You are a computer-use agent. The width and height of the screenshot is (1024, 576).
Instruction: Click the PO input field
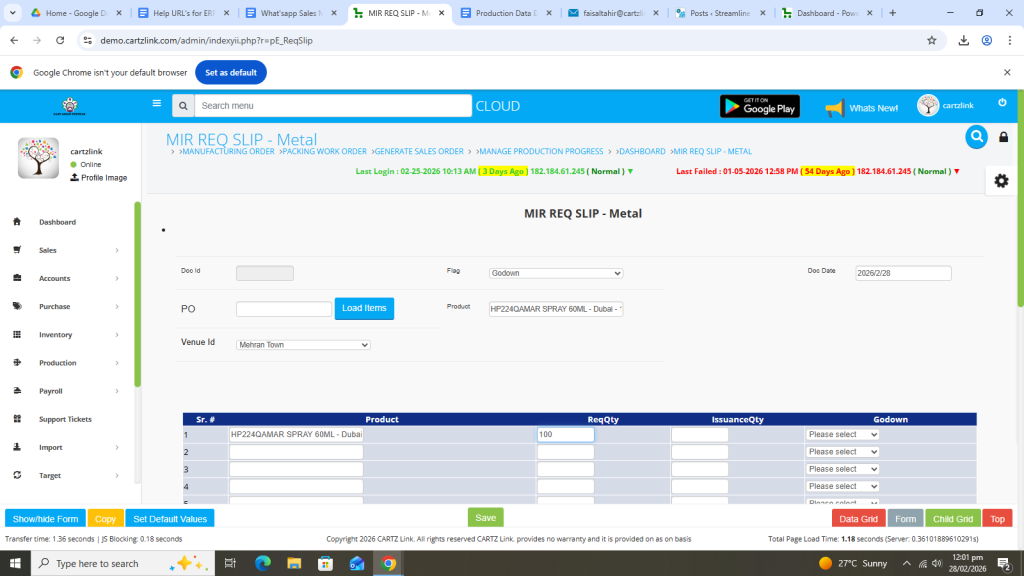pyautogui.click(x=283, y=309)
